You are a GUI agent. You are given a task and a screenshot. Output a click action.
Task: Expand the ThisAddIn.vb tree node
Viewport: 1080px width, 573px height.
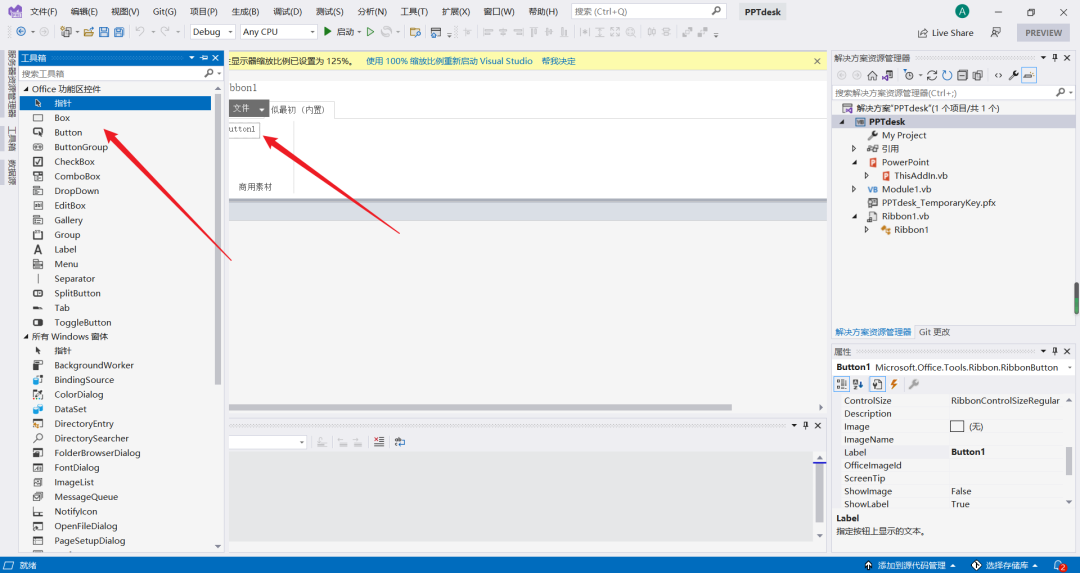[x=866, y=176]
